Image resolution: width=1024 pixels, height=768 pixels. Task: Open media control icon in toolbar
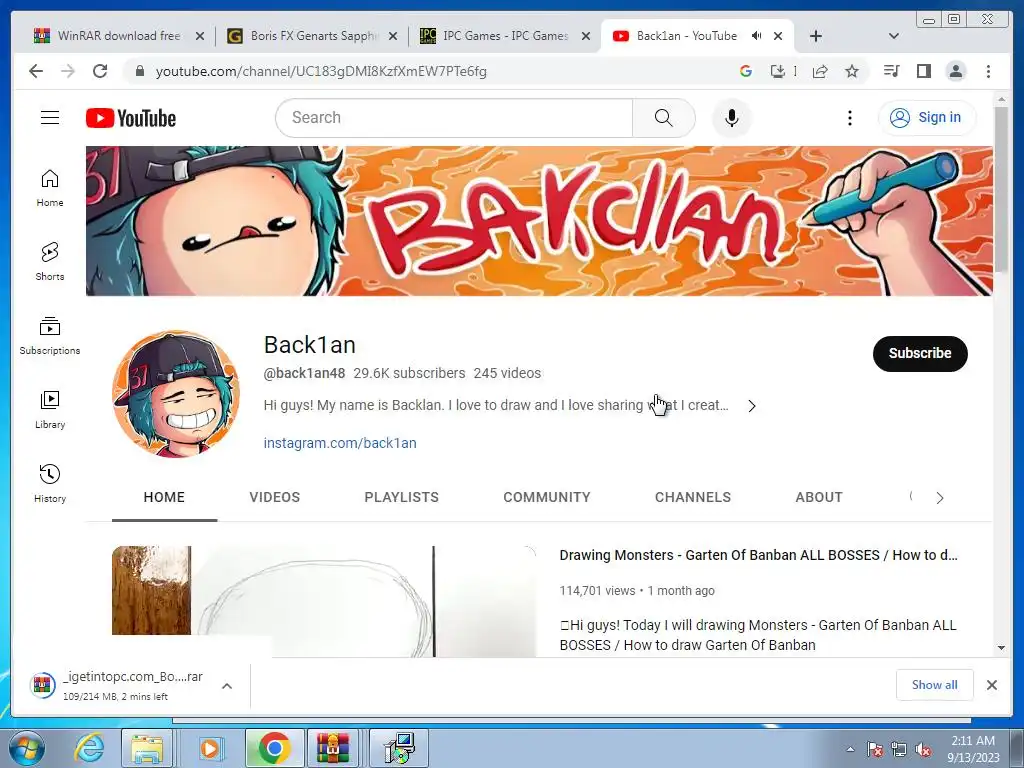[891, 71]
